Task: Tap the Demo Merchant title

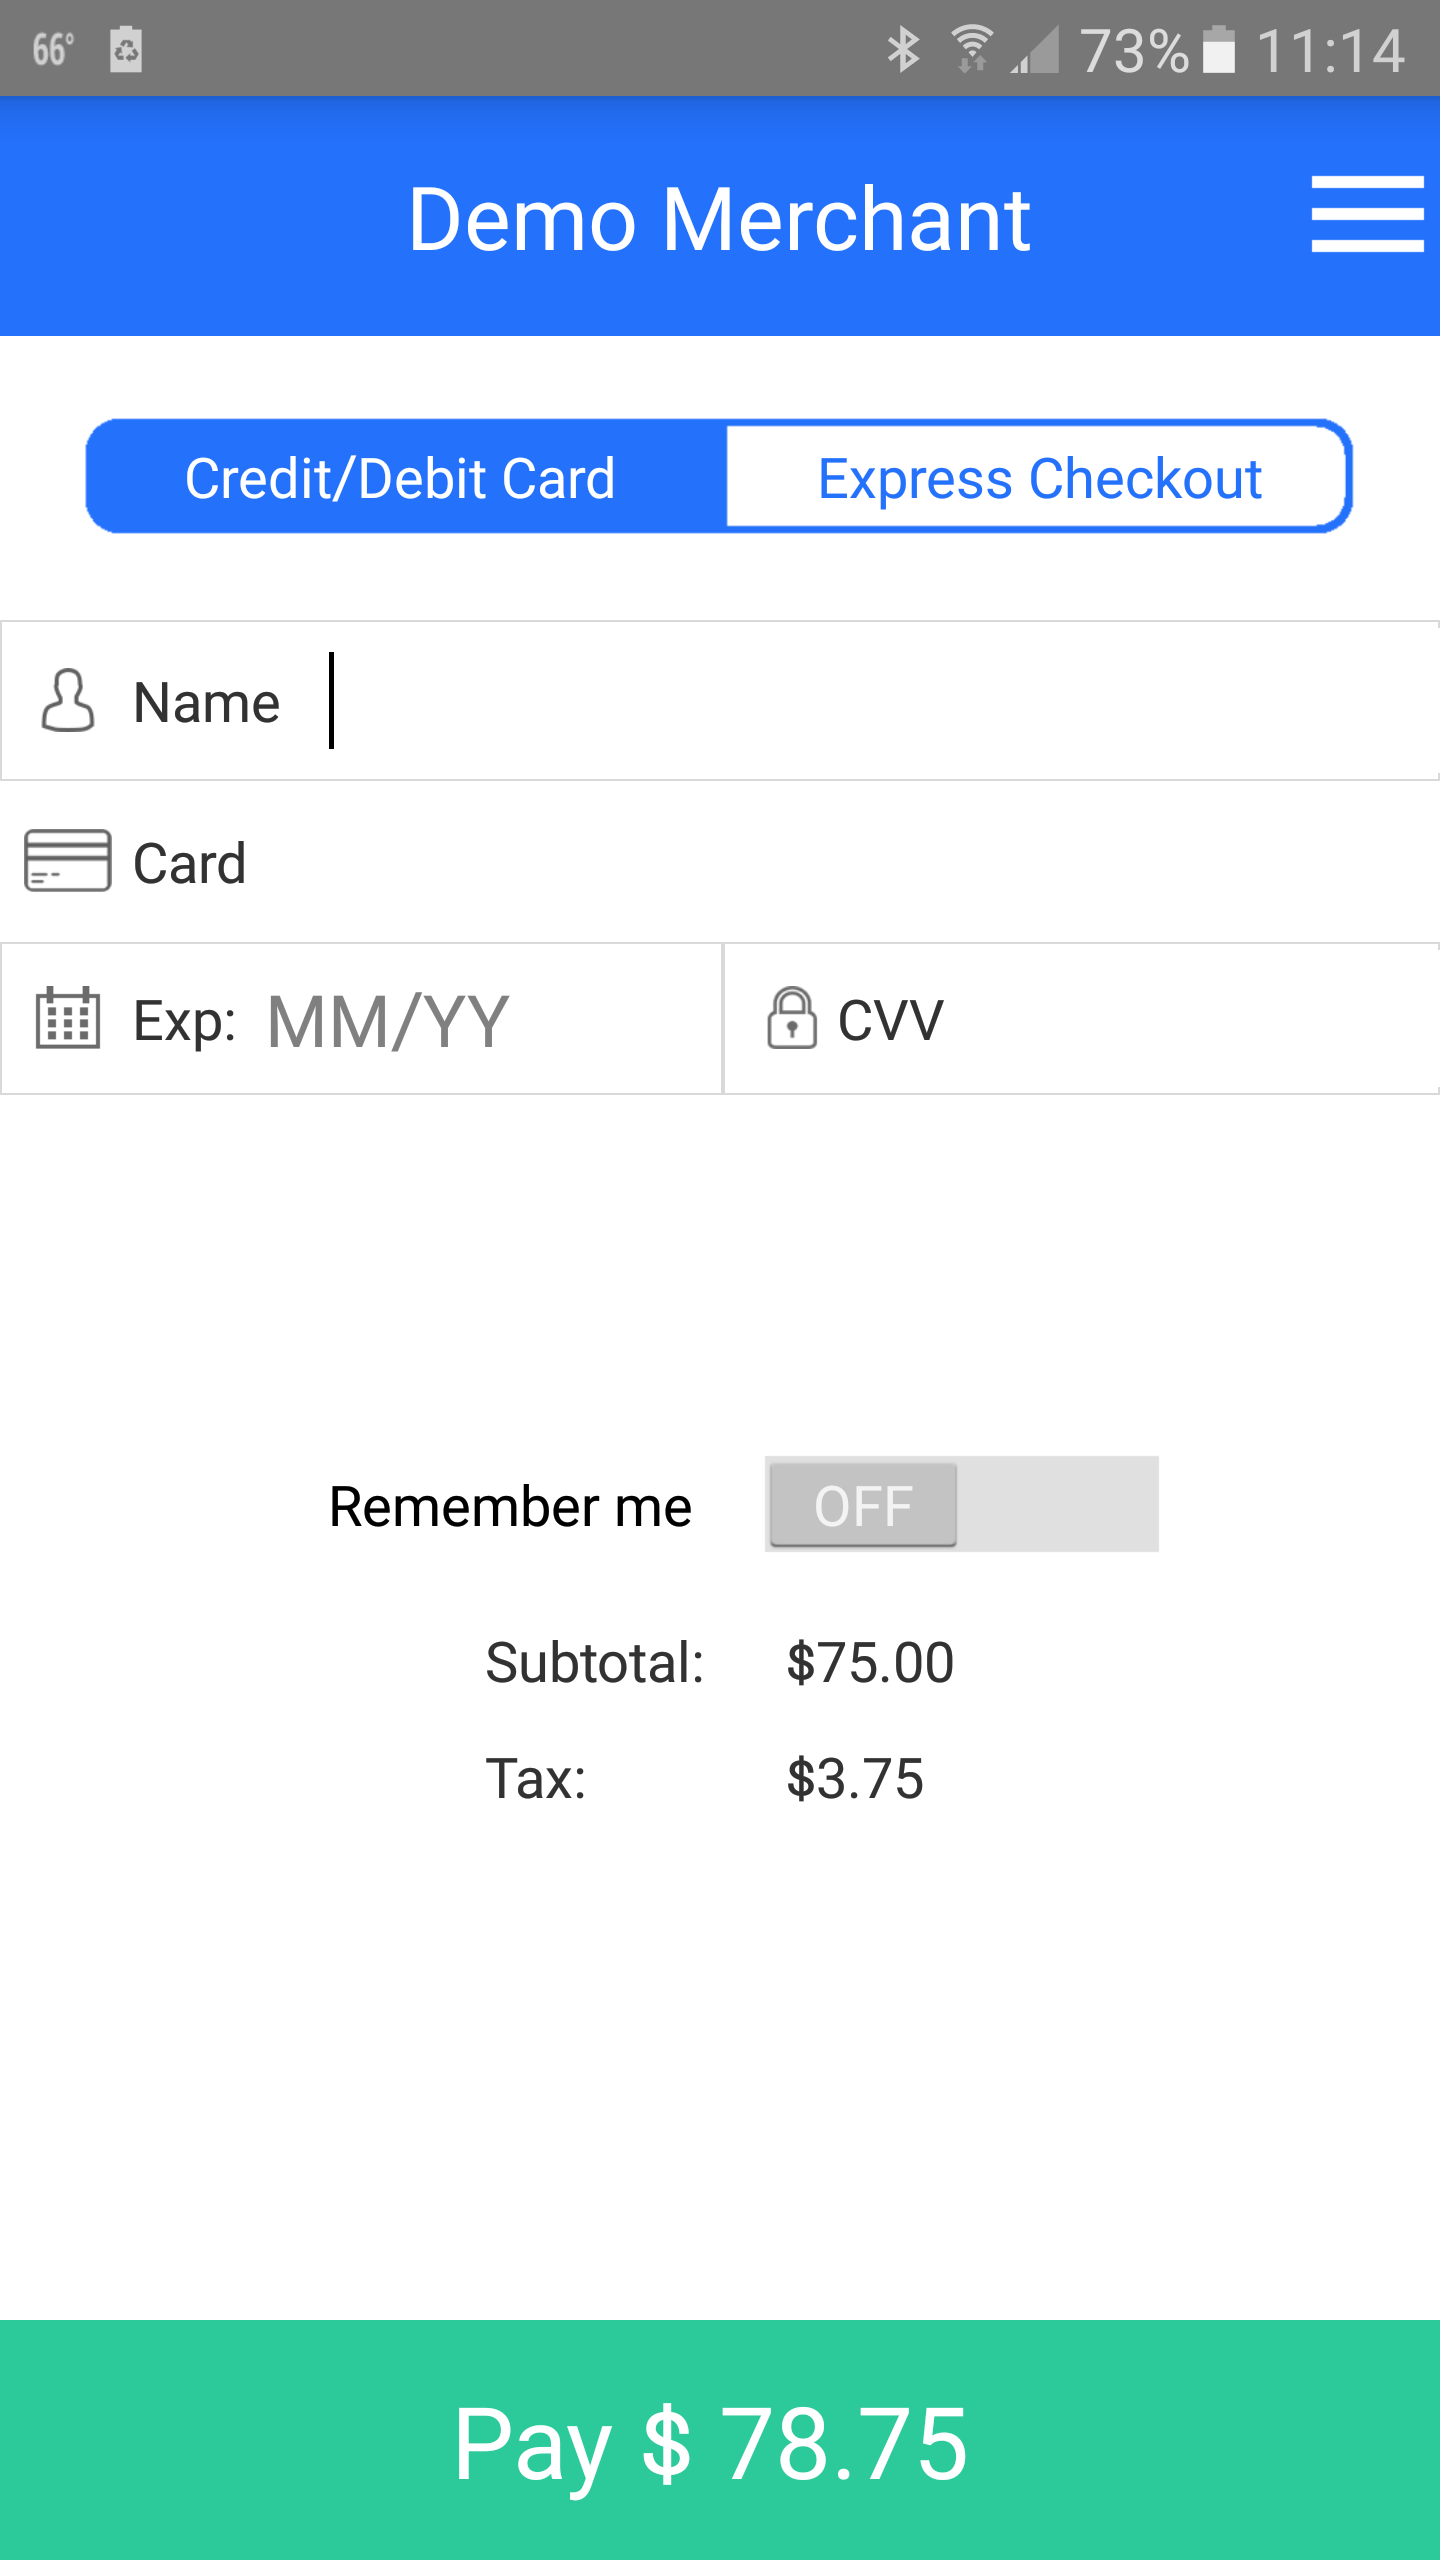Action: [x=719, y=219]
